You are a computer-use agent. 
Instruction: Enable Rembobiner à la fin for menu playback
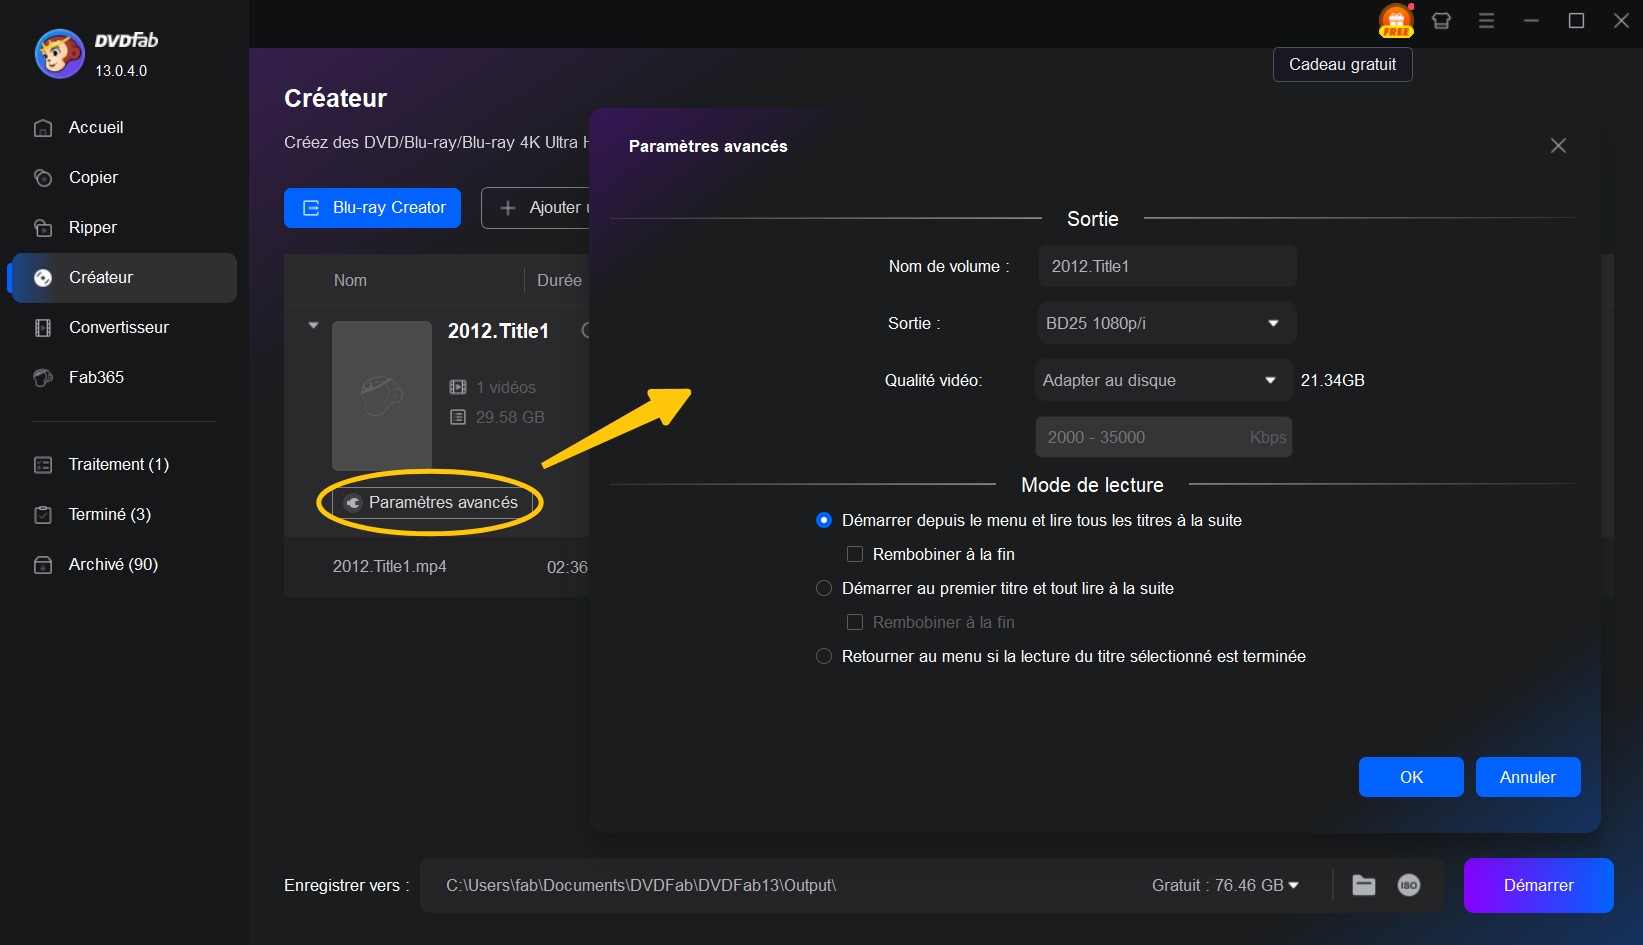pyautogui.click(x=855, y=554)
